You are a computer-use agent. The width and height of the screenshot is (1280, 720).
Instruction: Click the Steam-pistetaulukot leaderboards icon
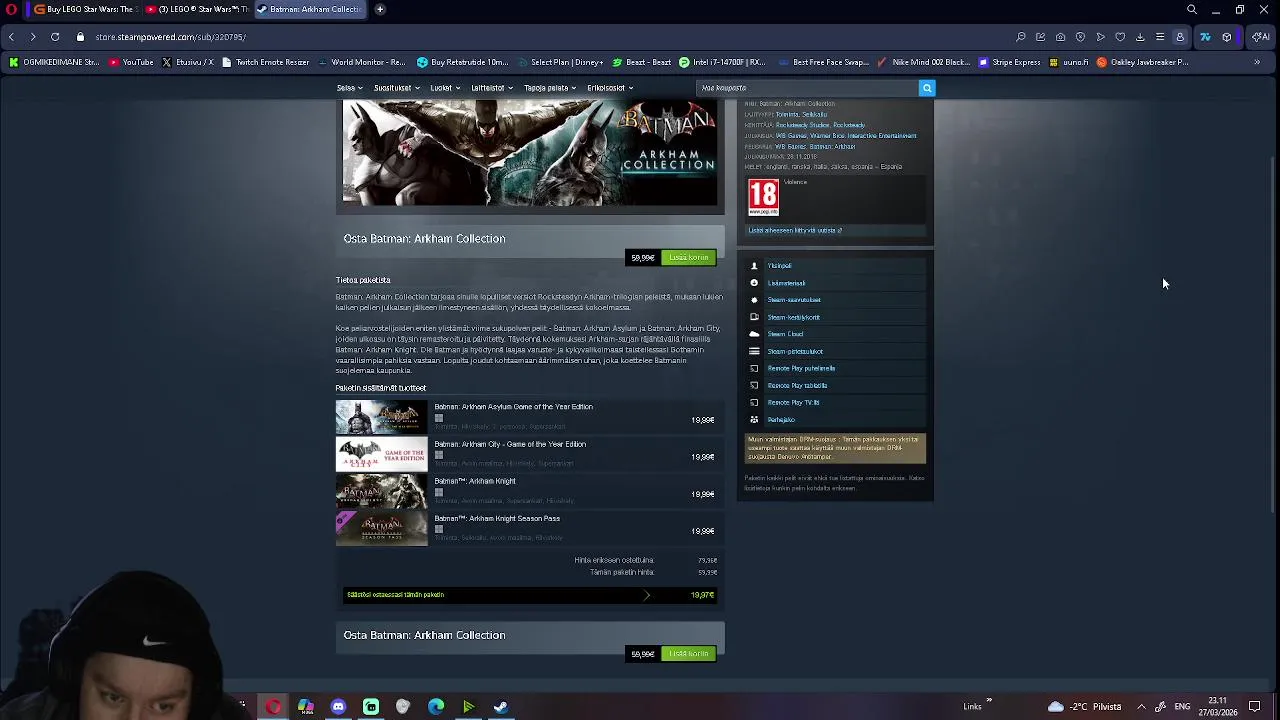coord(754,351)
